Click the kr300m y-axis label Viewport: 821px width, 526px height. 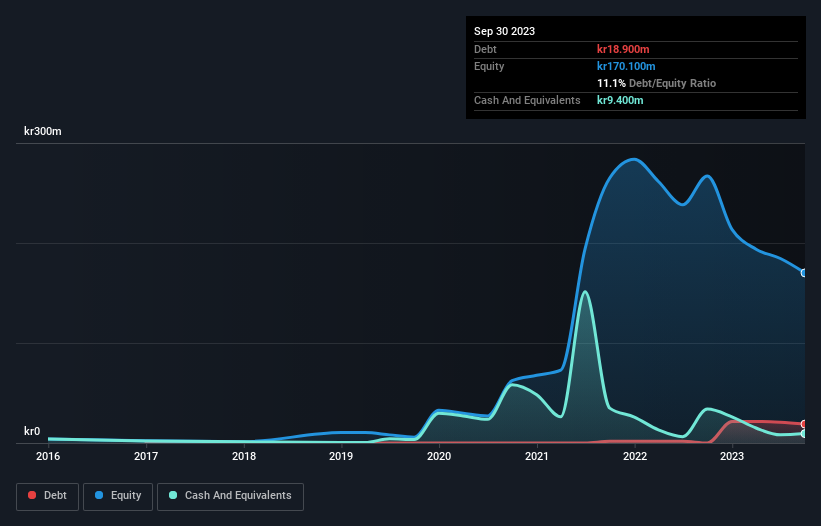click(42, 131)
